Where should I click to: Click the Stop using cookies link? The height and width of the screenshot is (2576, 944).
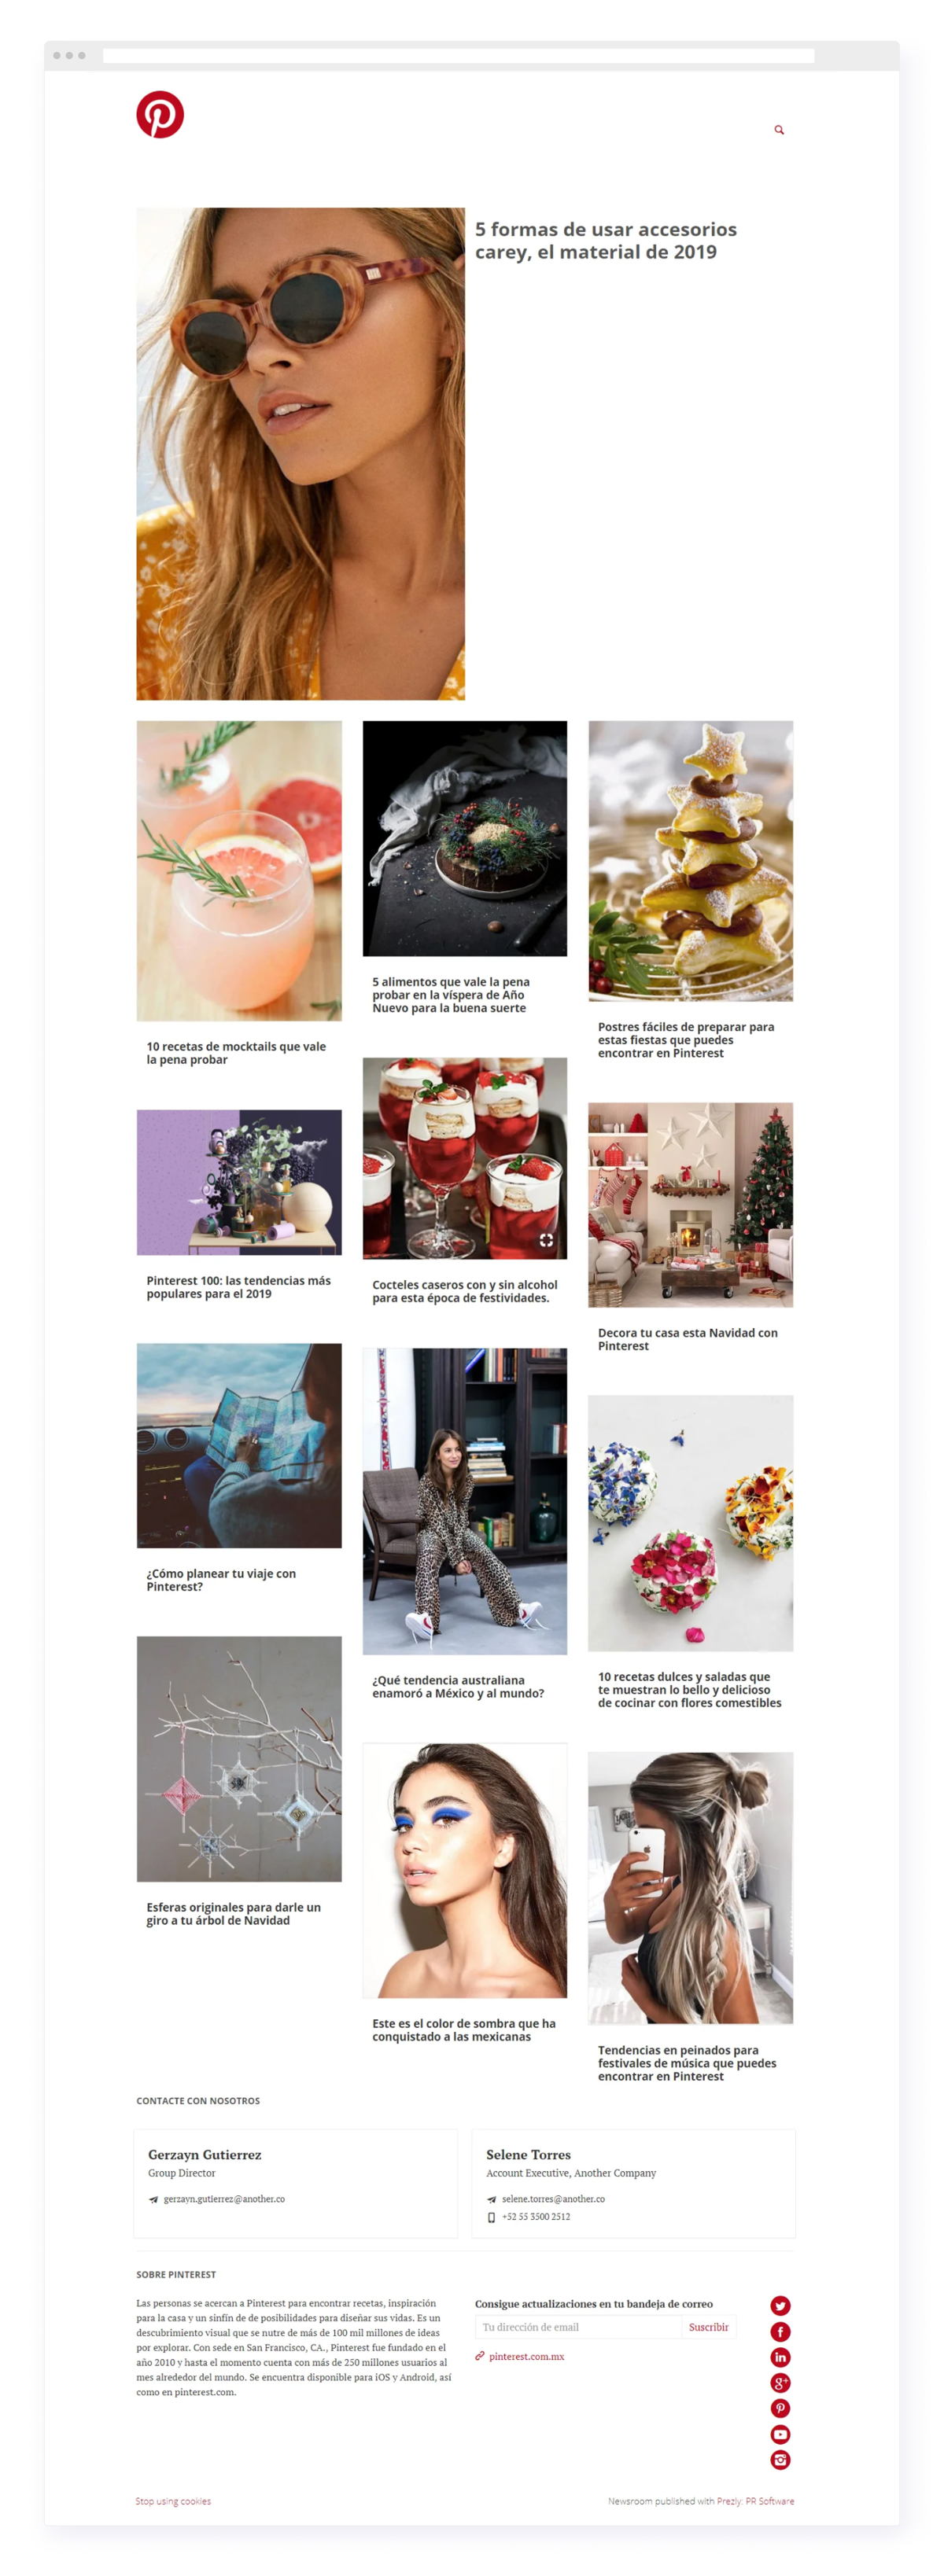coord(173,2501)
